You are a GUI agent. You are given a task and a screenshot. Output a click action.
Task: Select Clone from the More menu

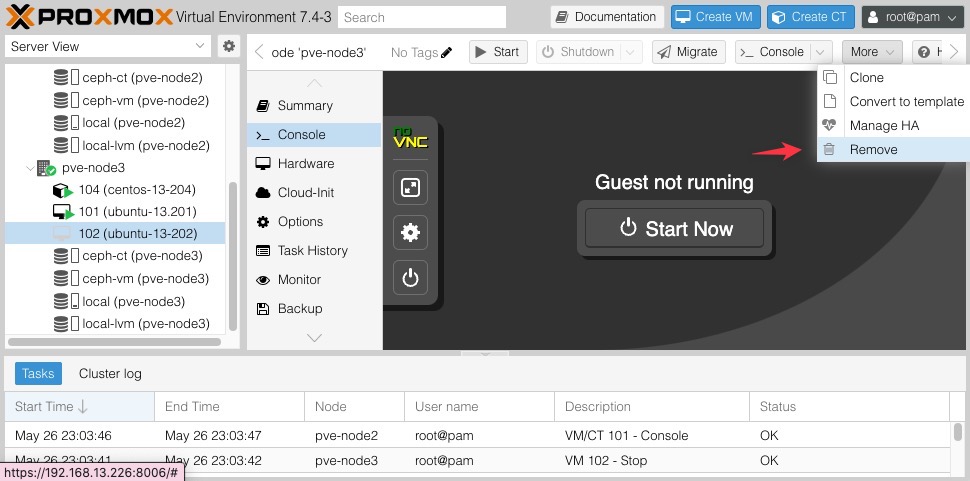[893, 77]
